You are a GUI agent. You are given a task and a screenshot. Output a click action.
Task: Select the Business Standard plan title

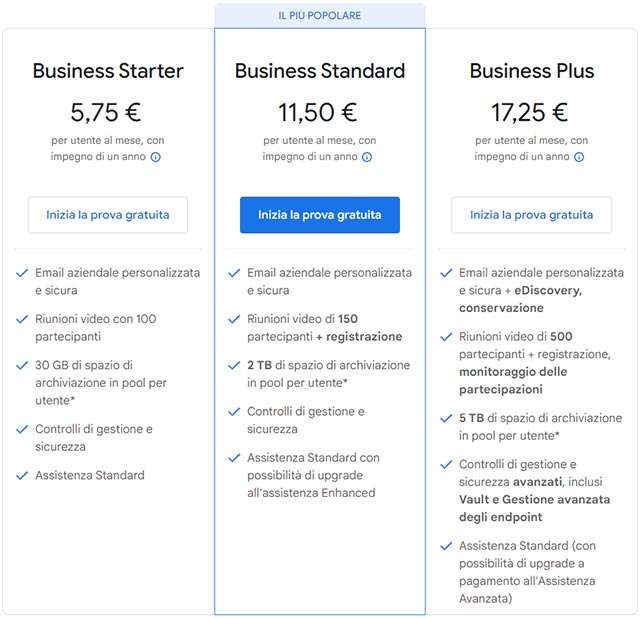point(320,71)
